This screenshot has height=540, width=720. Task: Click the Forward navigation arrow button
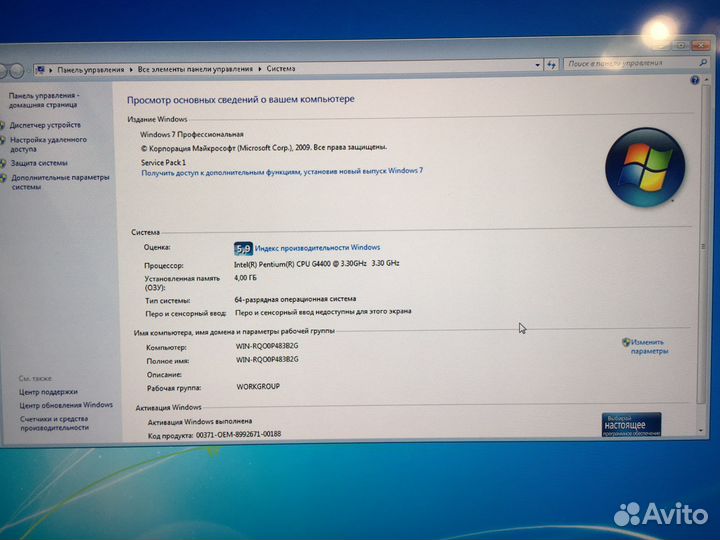tap(17, 71)
